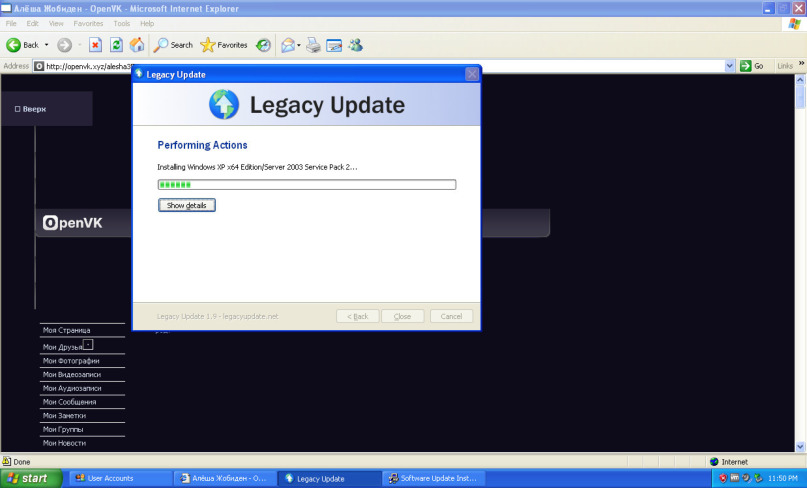
Task: Open the Tools menu
Action: [121, 24]
